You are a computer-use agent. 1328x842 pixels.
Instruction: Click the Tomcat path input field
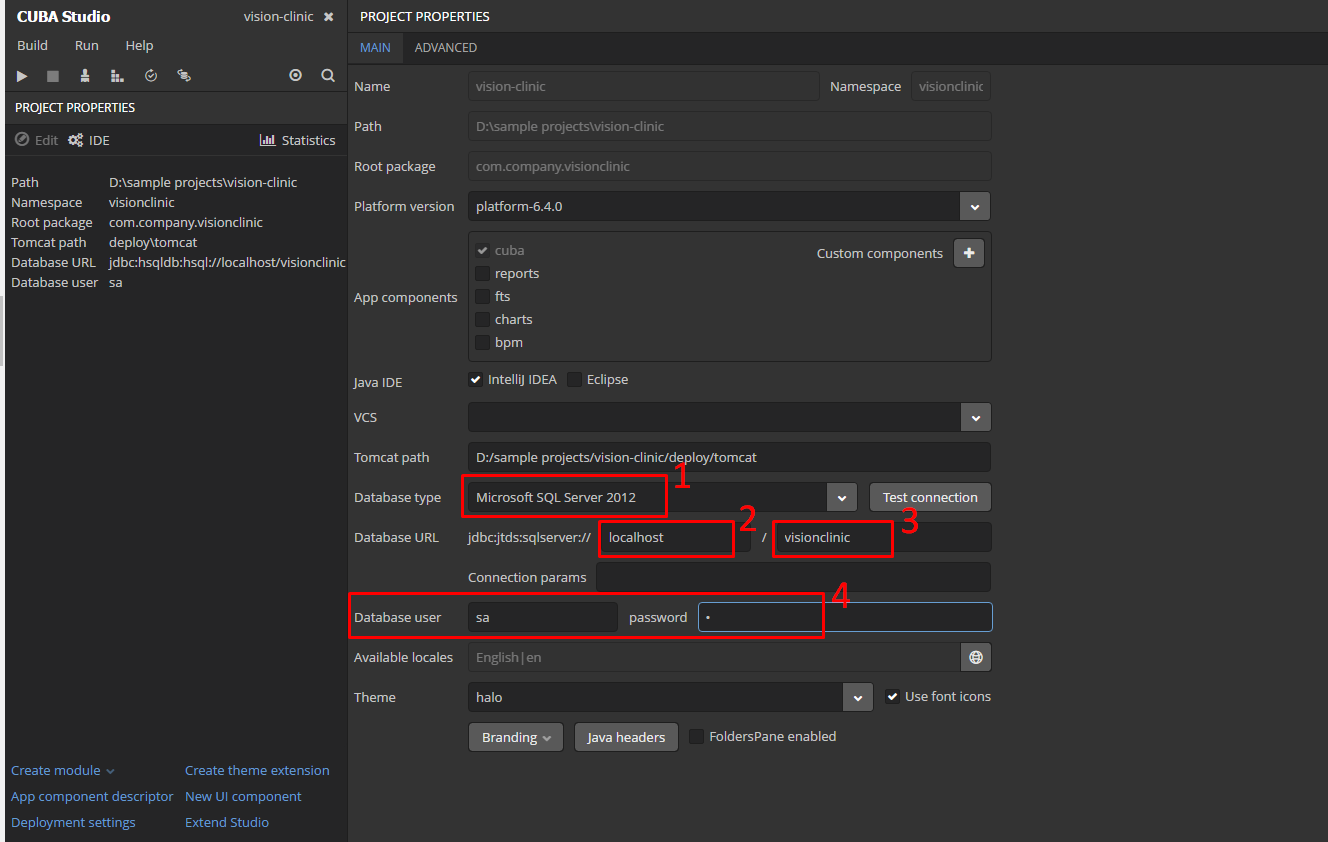coord(729,457)
